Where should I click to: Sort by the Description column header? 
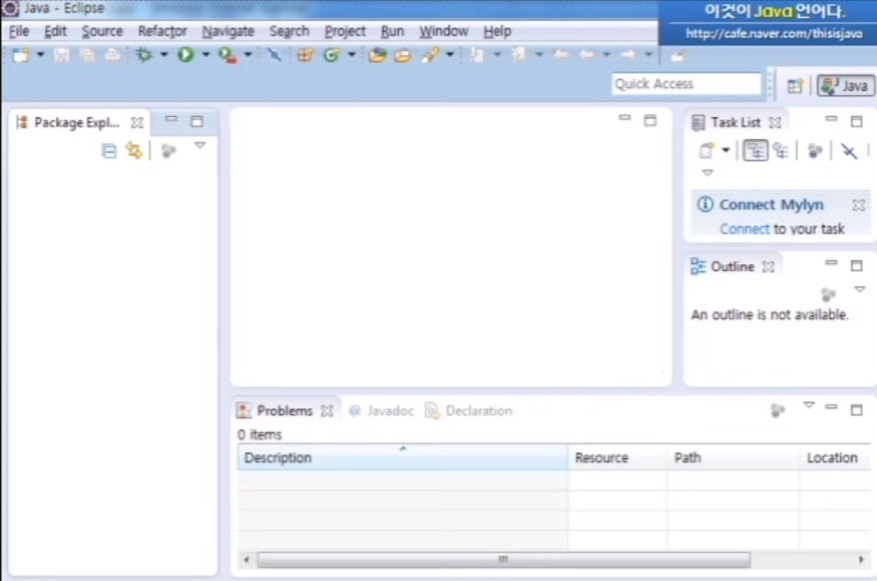pos(403,457)
